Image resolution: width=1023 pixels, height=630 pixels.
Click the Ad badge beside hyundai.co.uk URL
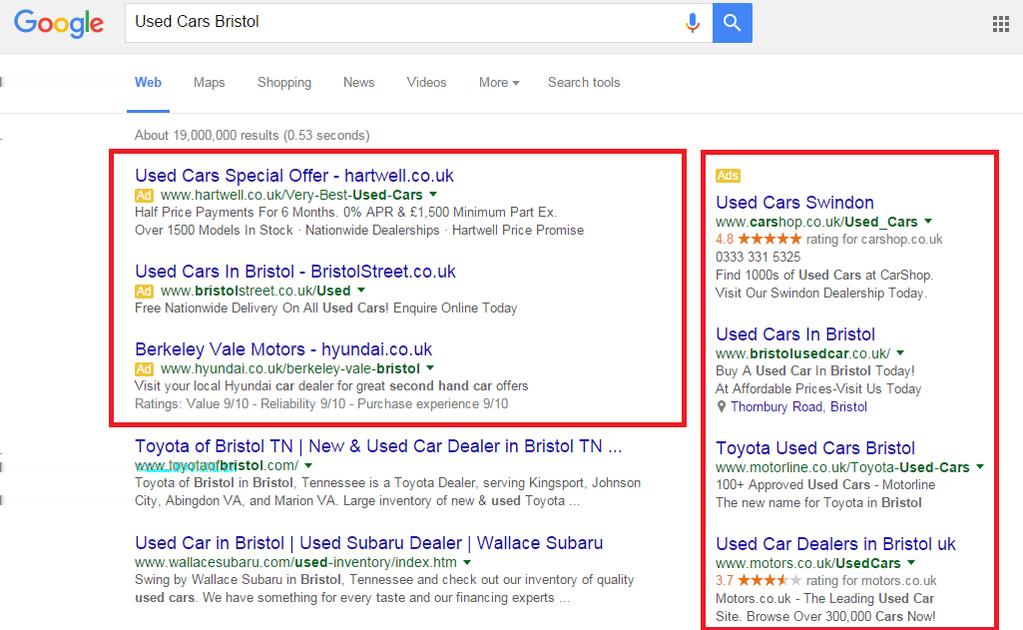tap(144, 369)
